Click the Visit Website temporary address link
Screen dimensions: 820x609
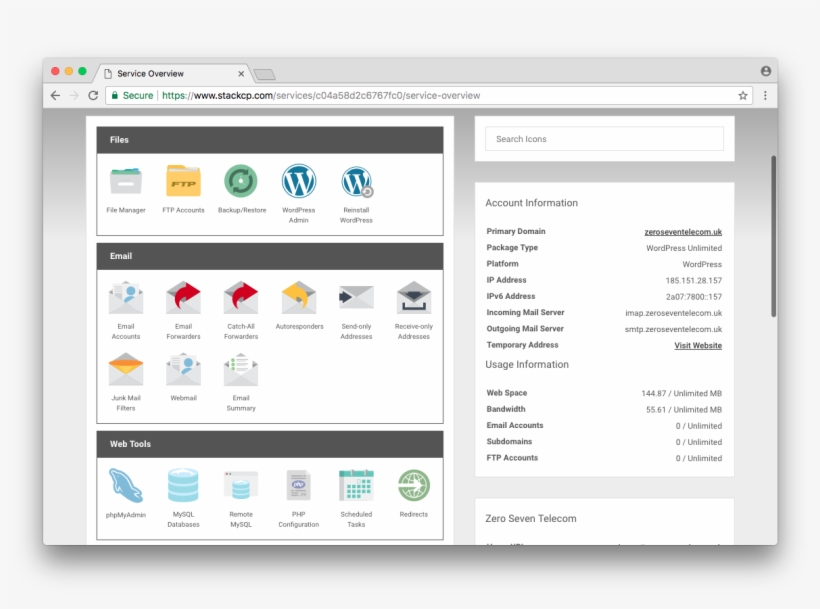tap(697, 345)
